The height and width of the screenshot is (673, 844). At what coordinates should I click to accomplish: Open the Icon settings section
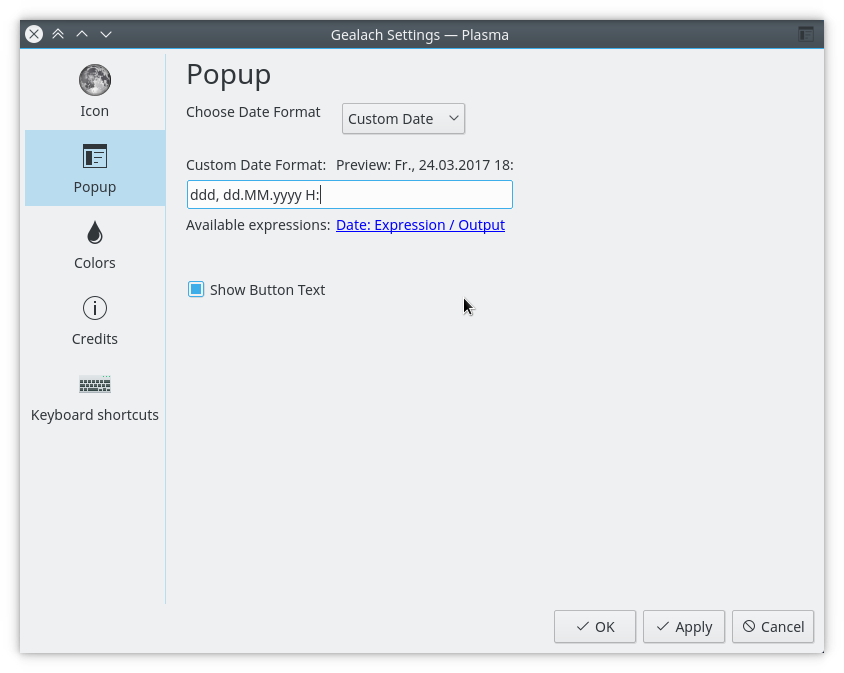tap(95, 92)
